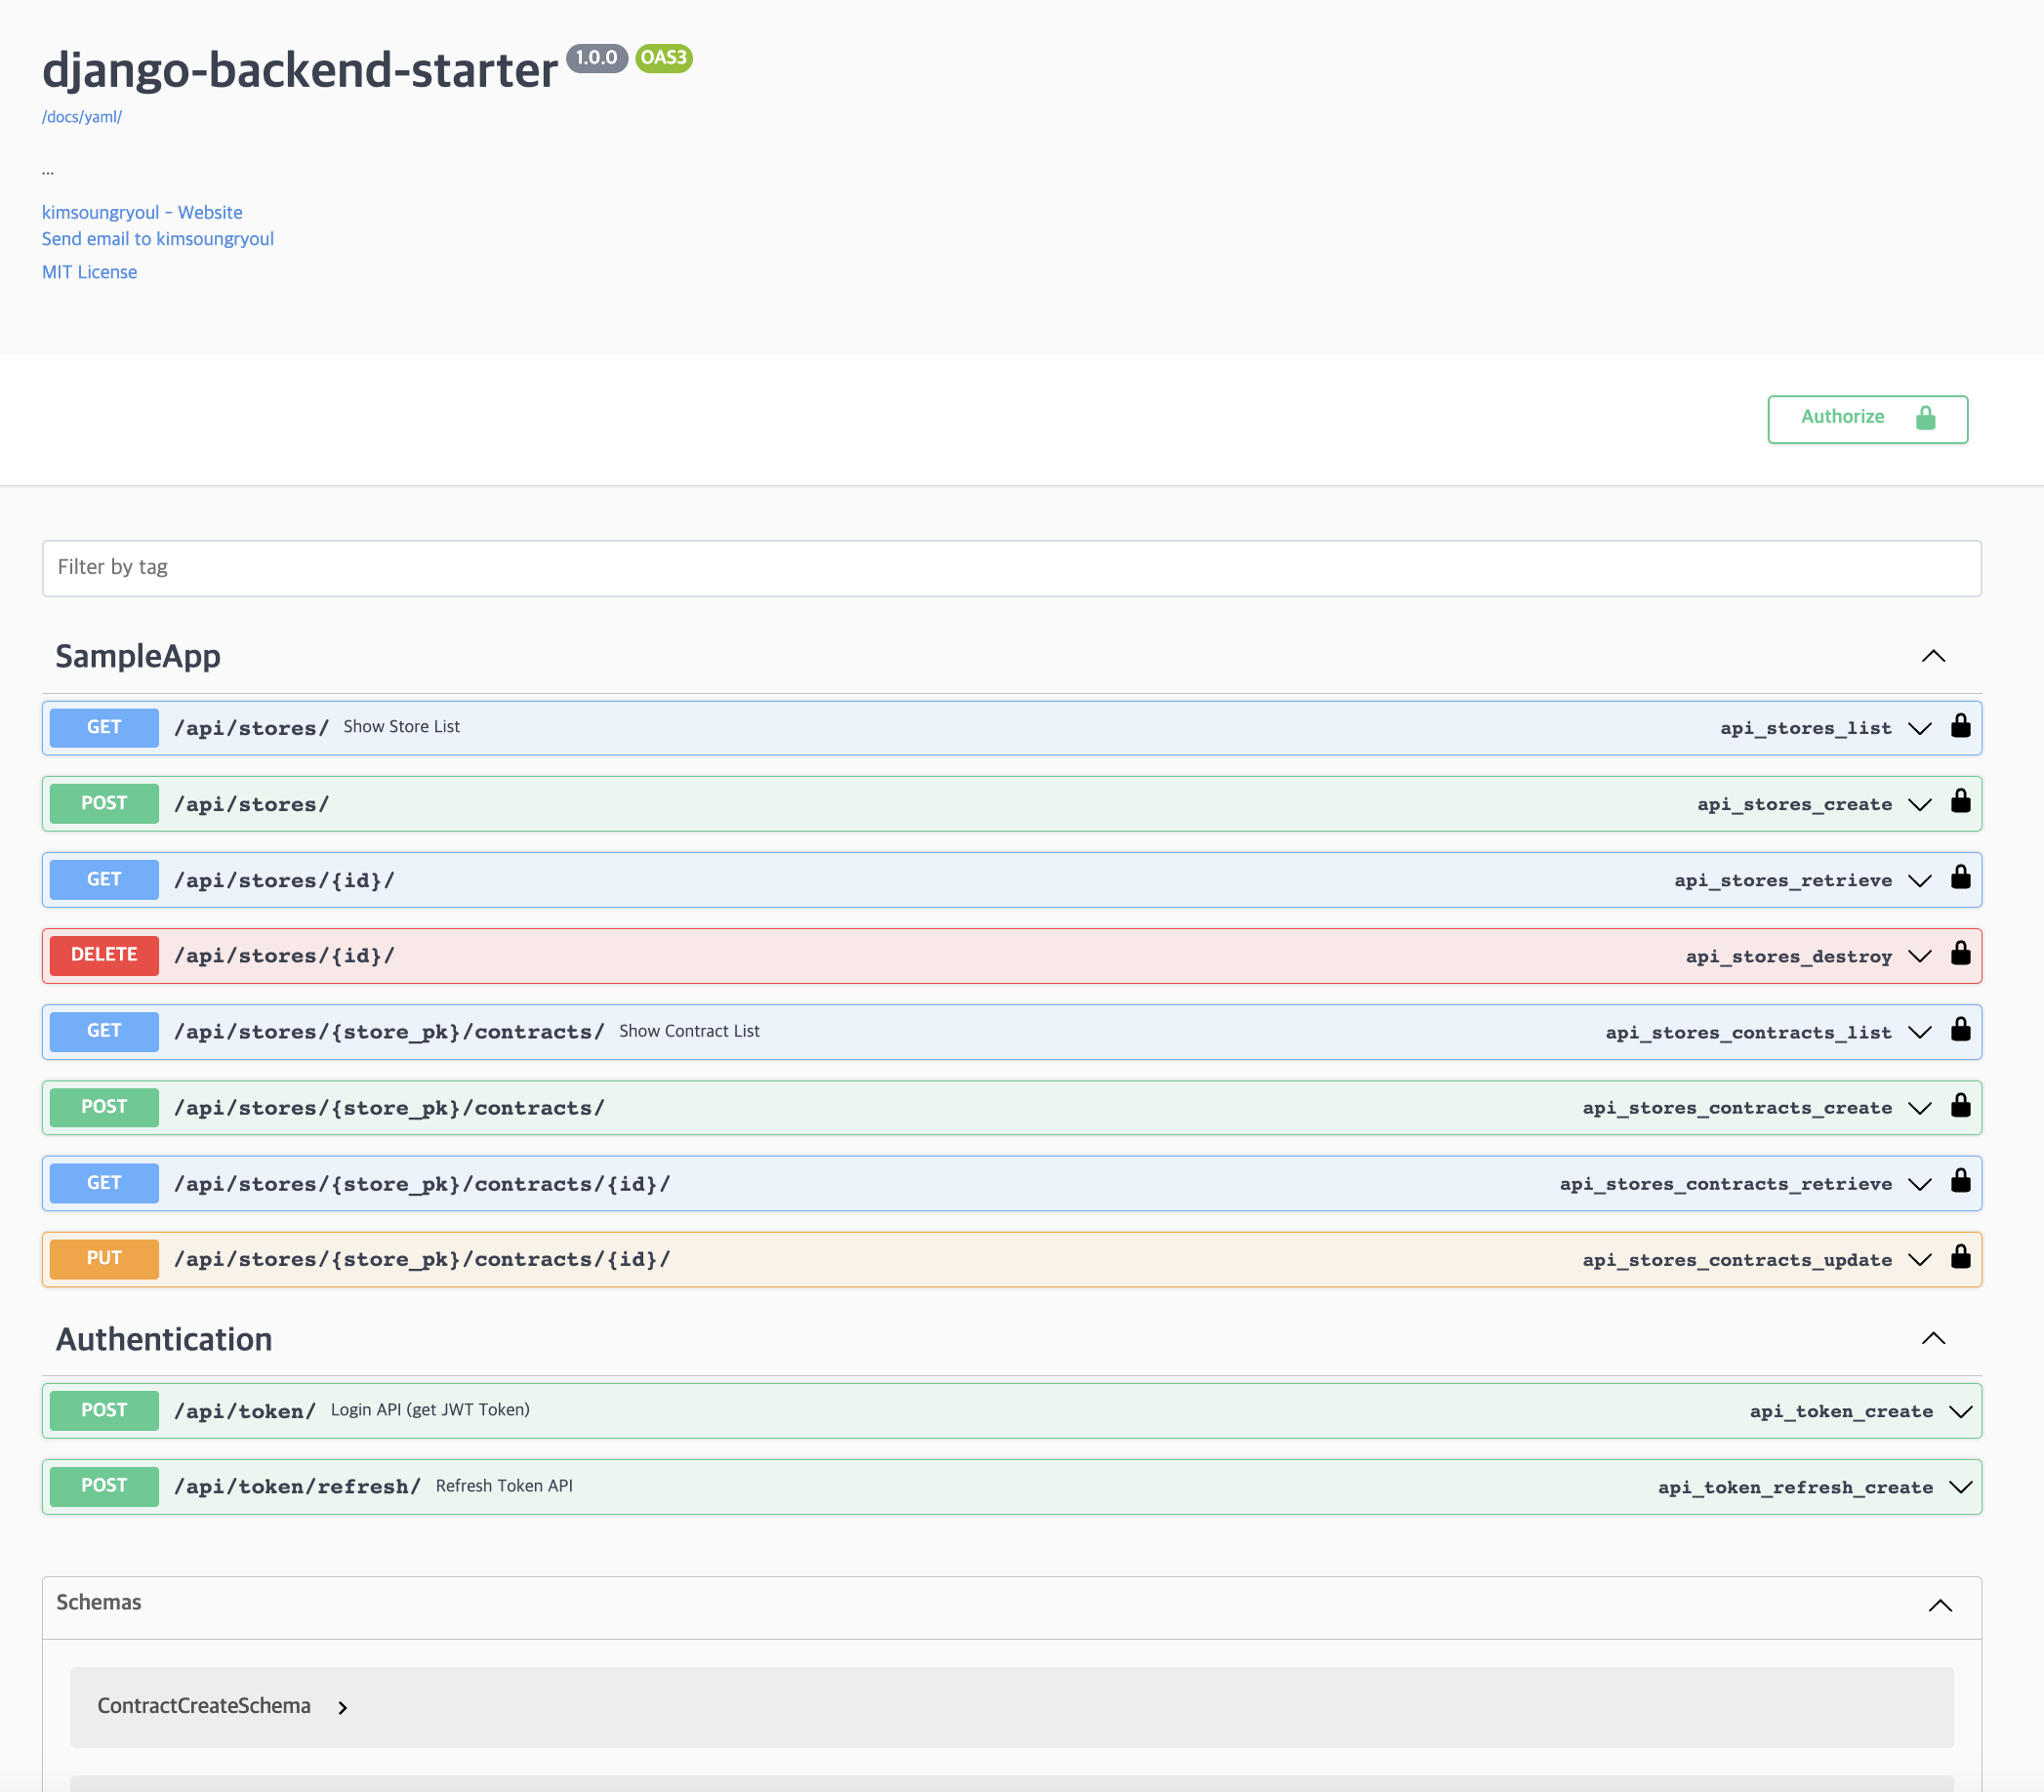The height and width of the screenshot is (1792, 2044).
Task: Collapse the SampleApp section
Action: pyautogui.click(x=1933, y=657)
